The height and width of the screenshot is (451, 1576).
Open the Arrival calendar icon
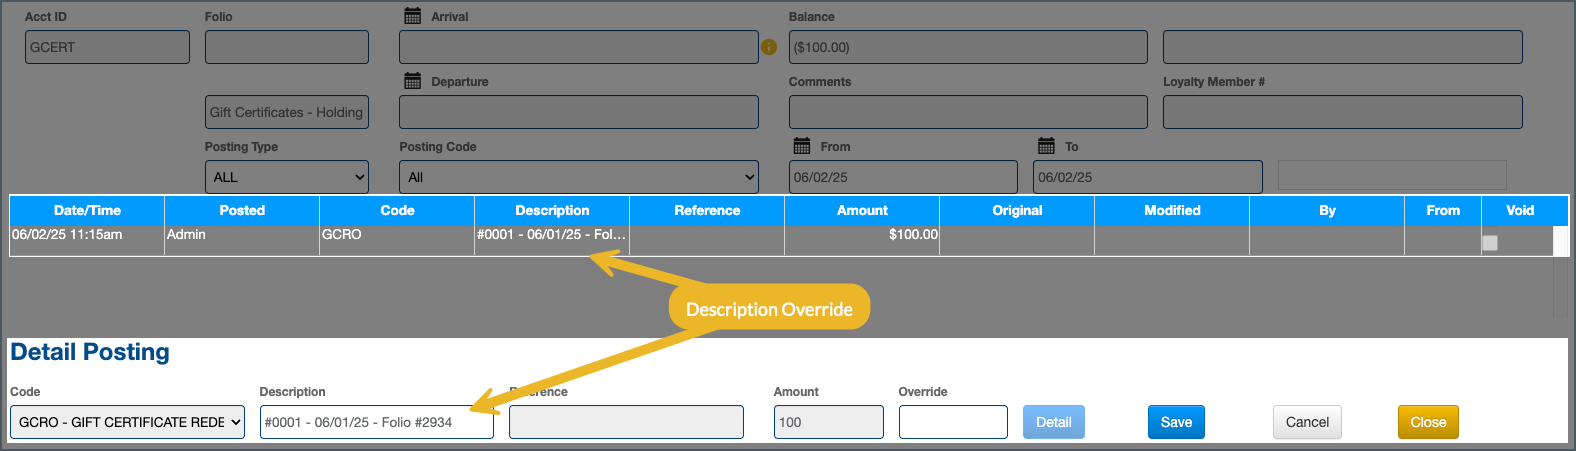point(412,16)
